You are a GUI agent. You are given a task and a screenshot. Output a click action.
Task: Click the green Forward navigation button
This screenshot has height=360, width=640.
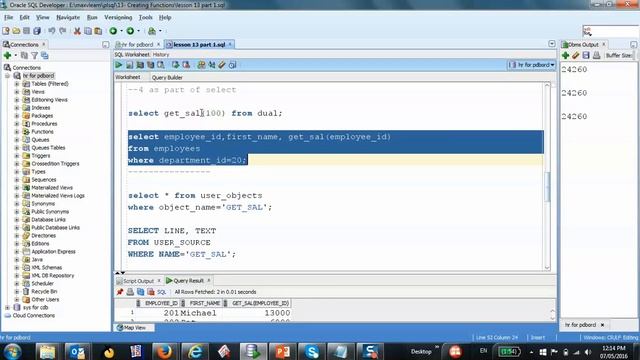[130, 31]
